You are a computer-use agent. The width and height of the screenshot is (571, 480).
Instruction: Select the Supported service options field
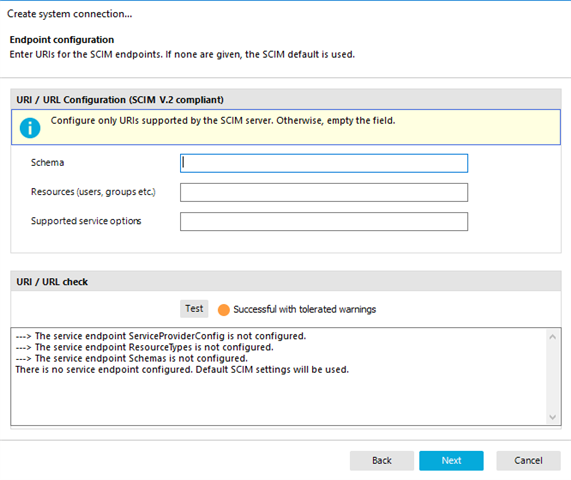tap(324, 221)
